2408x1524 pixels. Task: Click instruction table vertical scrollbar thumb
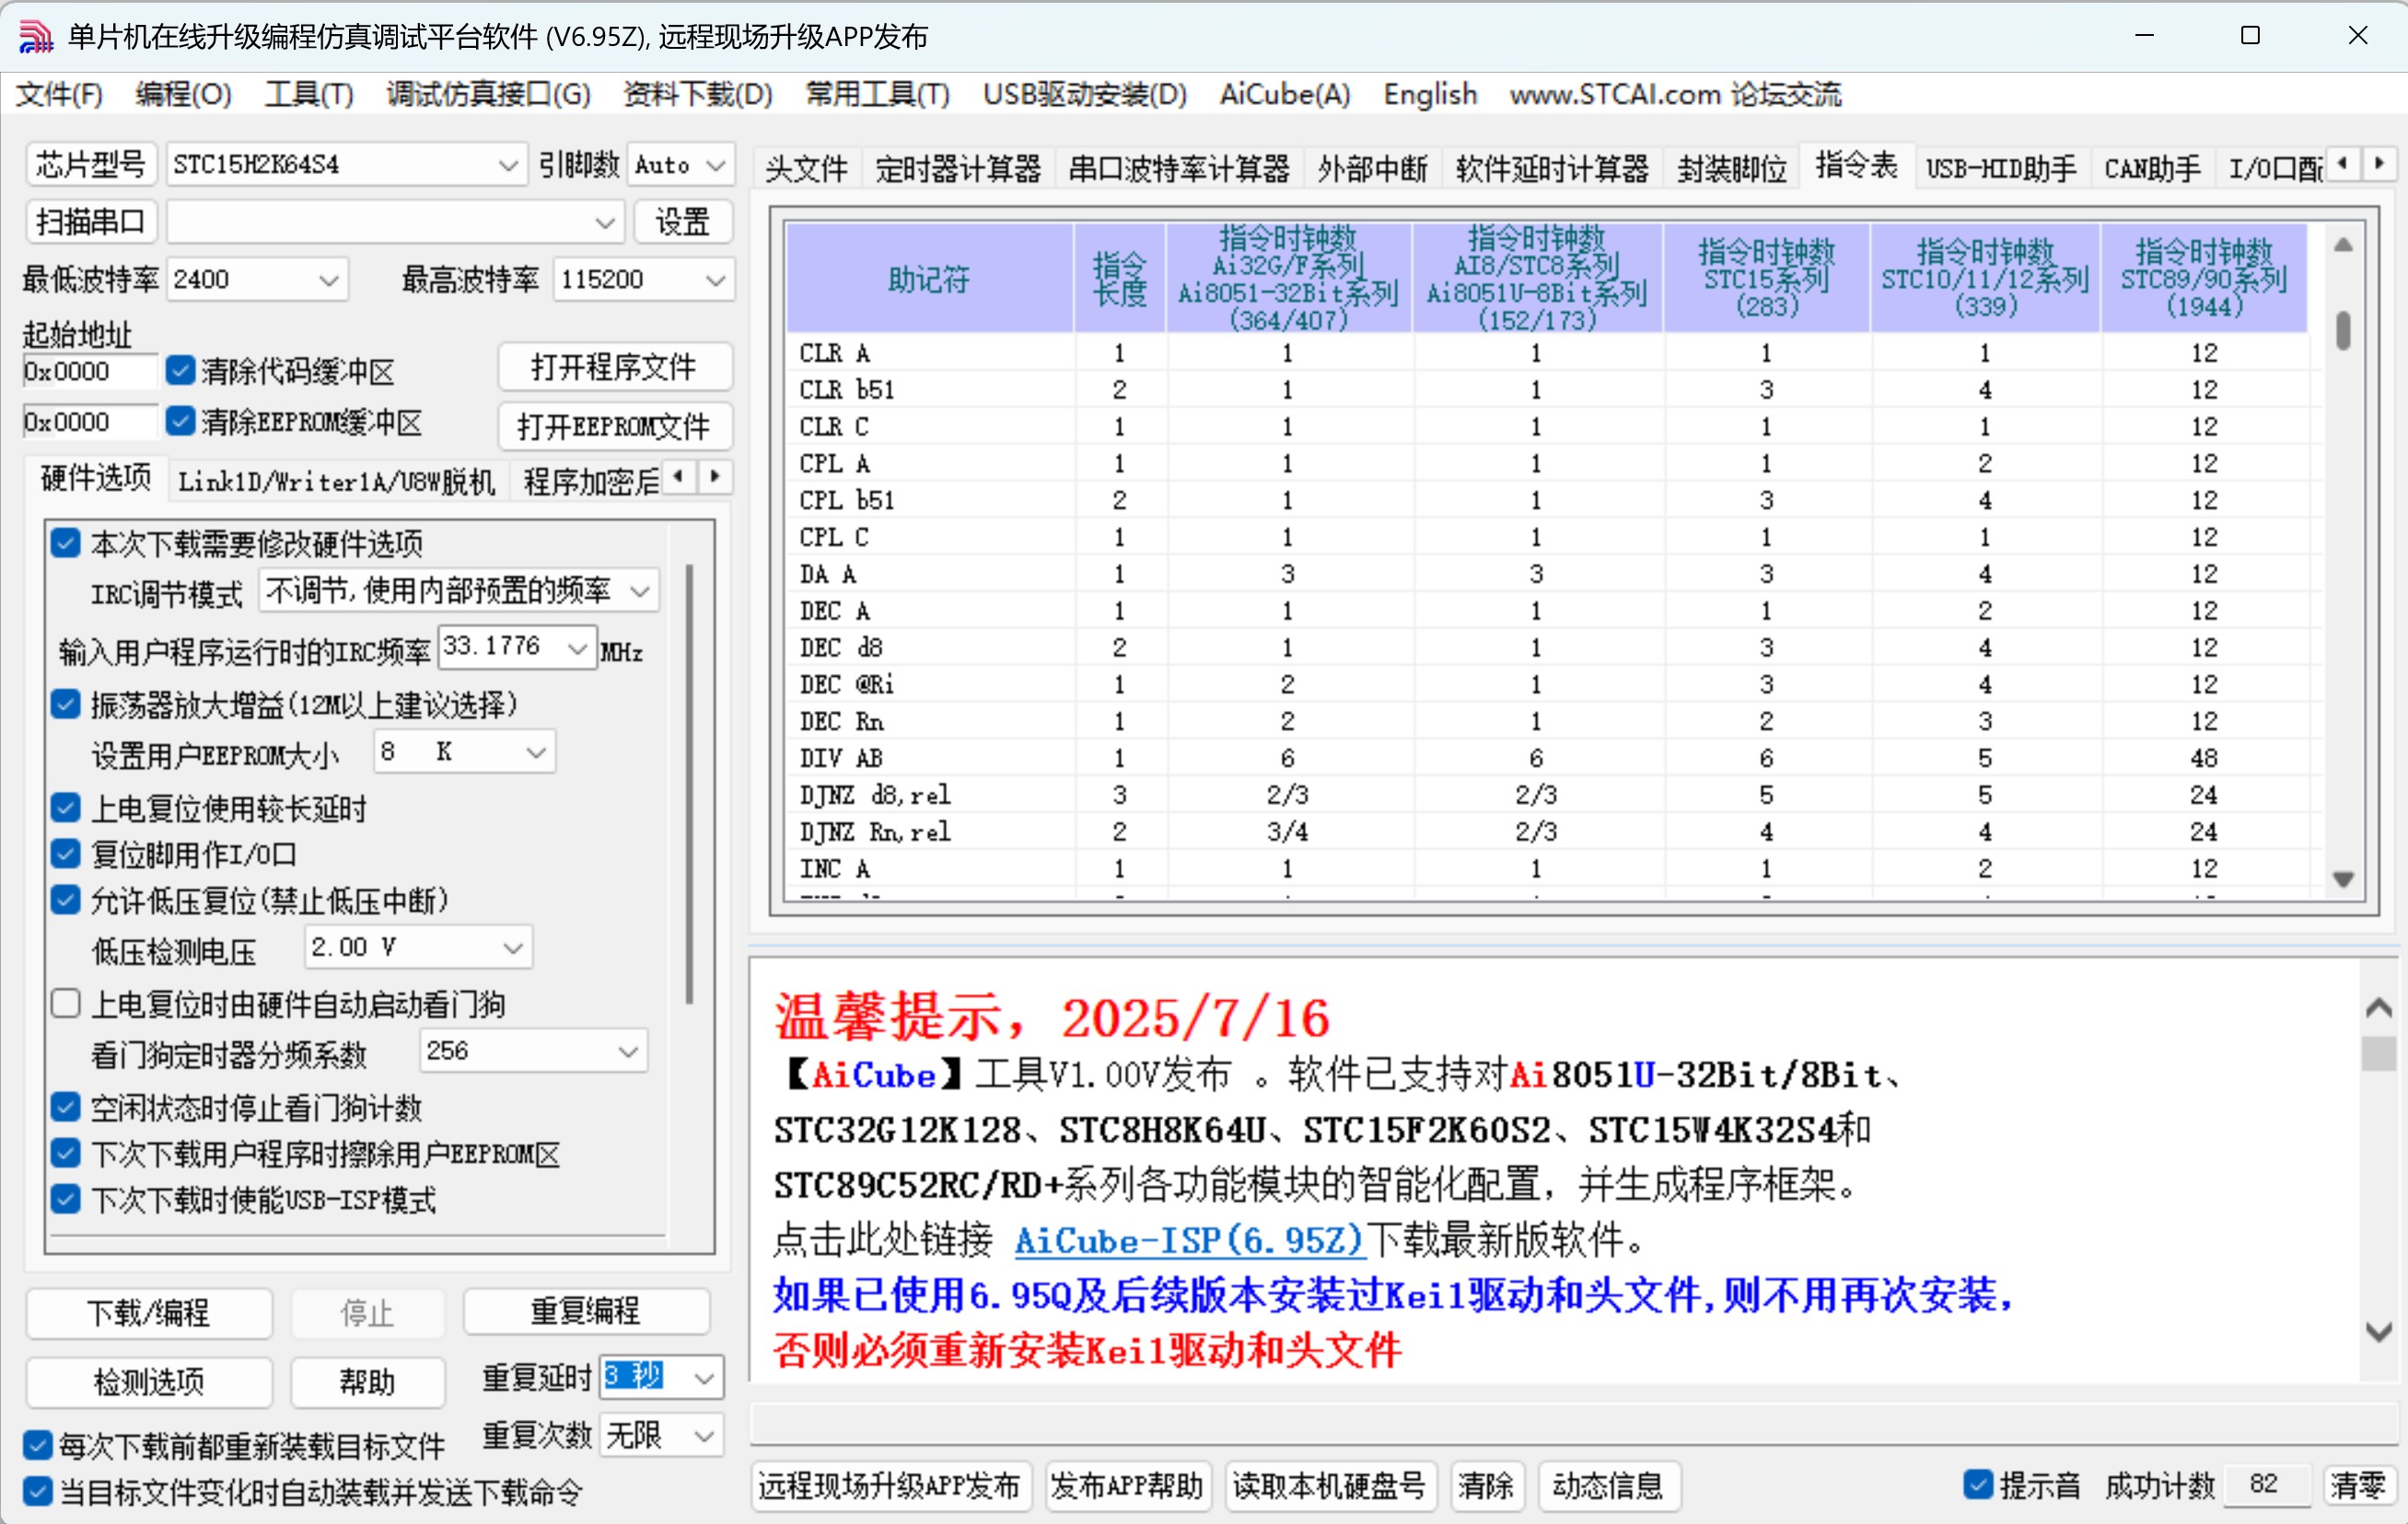tap(2343, 331)
